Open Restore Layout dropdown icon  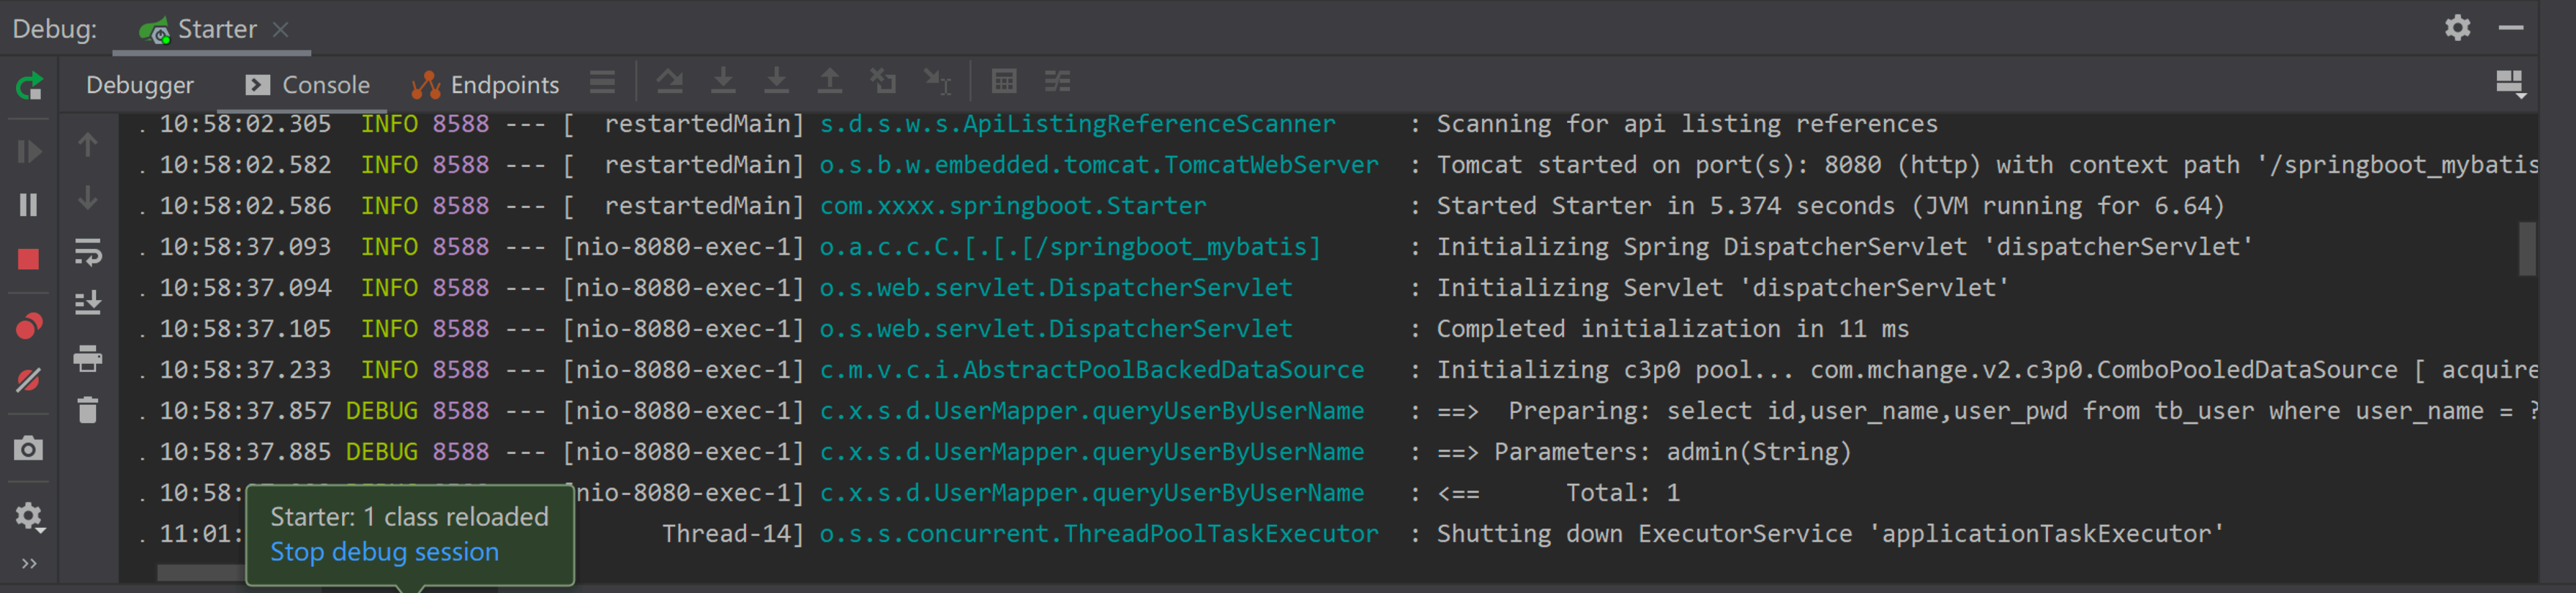pos(2511,84)
